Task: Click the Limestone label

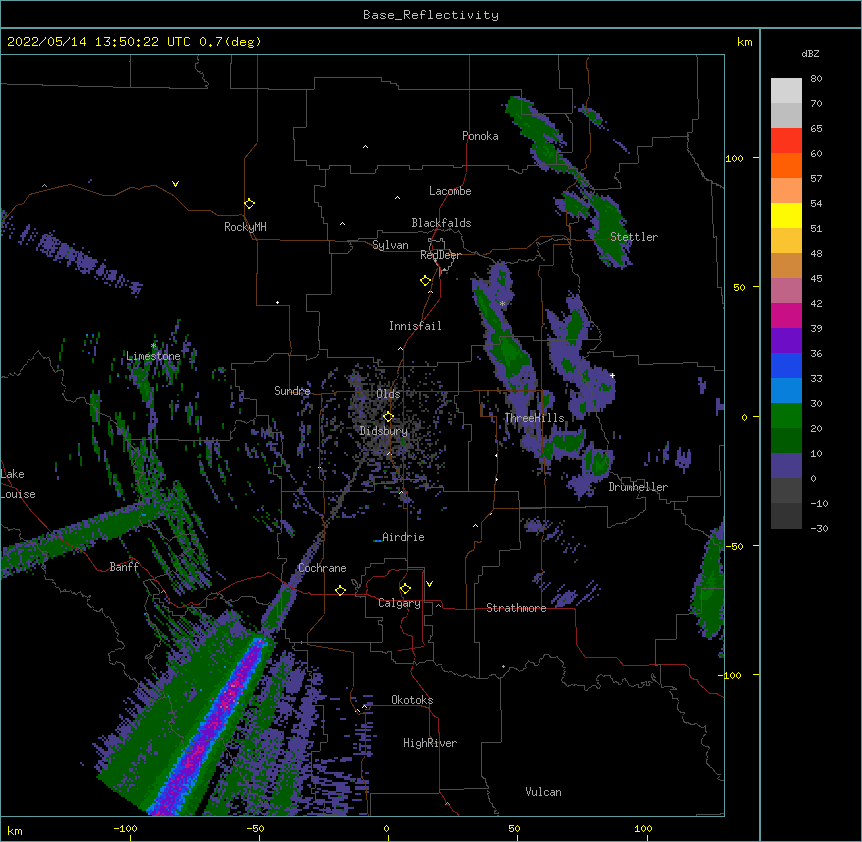Action: [153, 356]
